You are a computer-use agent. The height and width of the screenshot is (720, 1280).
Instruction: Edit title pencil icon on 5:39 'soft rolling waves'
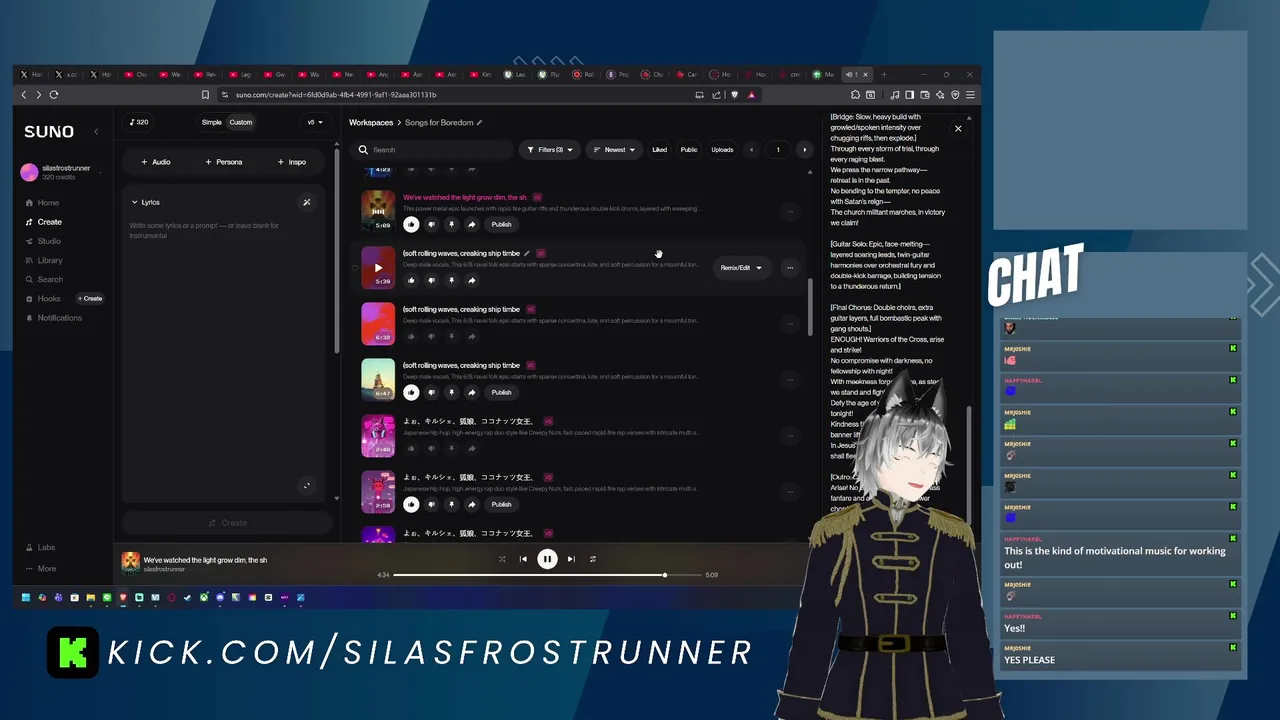tap(527, 253)
